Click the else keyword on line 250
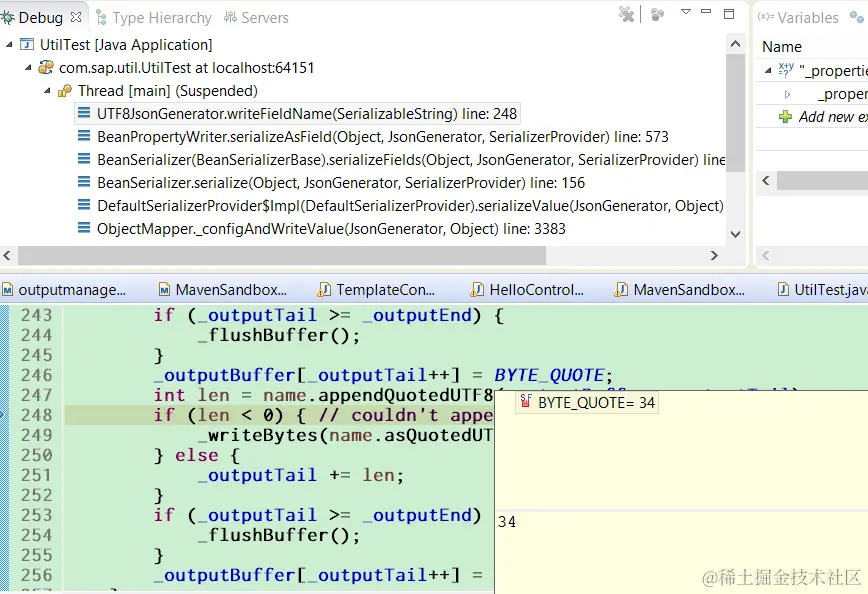The width and height of the screenshot is (868, 594). pos(197,455)
